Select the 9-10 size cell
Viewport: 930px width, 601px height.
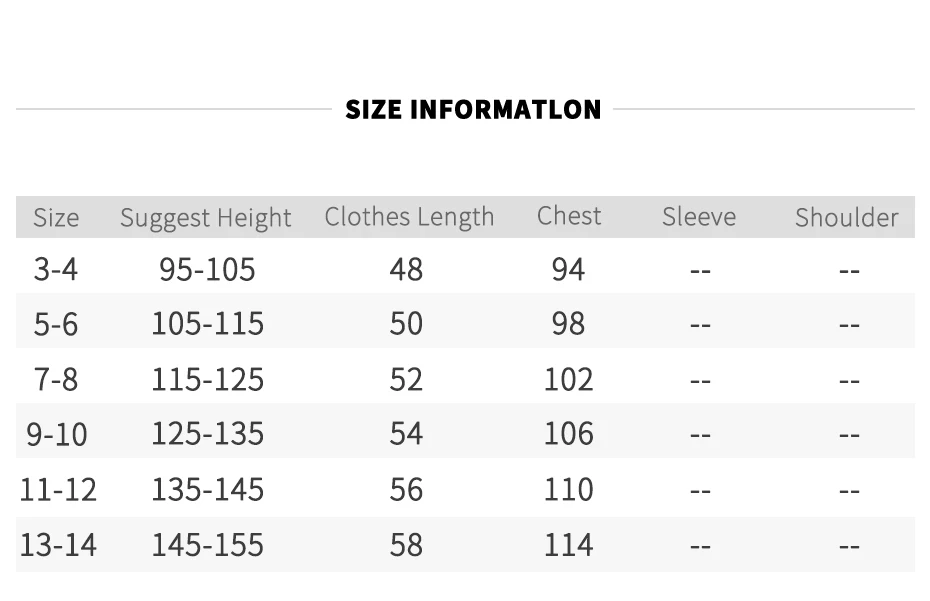click(x=57, y=434)
